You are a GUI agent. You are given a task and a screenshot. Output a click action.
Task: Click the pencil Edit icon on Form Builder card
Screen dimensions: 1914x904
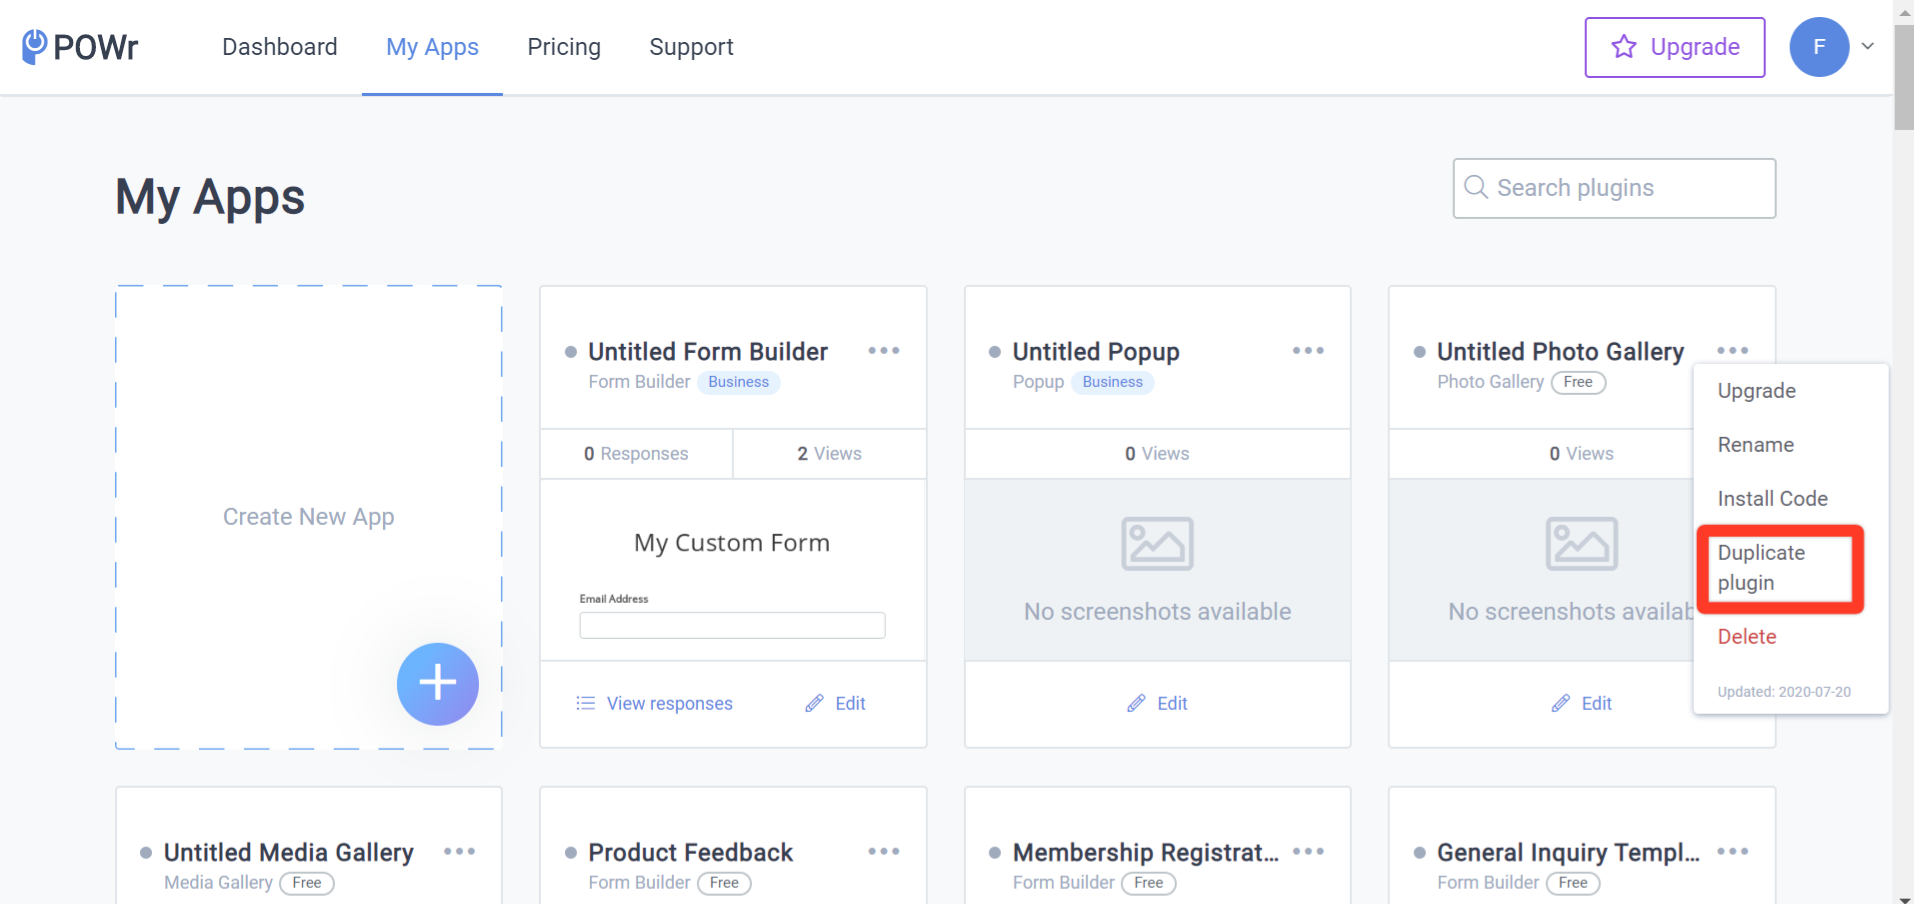point(814,703)
